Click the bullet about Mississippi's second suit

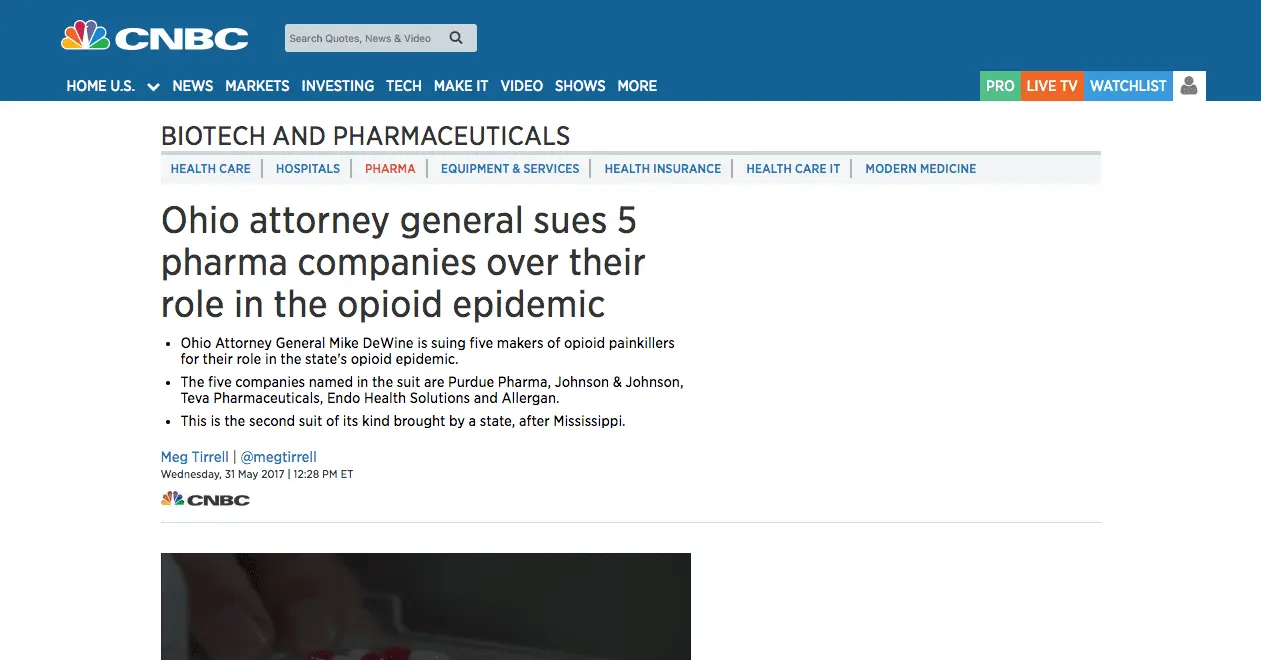(x=403, y=421)
